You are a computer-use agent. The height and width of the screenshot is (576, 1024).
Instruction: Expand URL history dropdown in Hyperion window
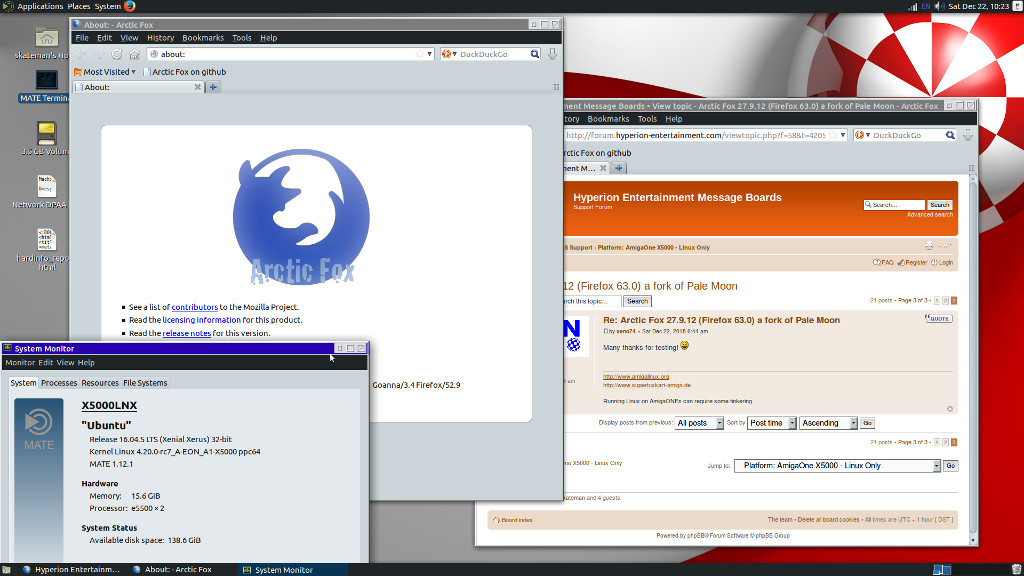[842, 135]
